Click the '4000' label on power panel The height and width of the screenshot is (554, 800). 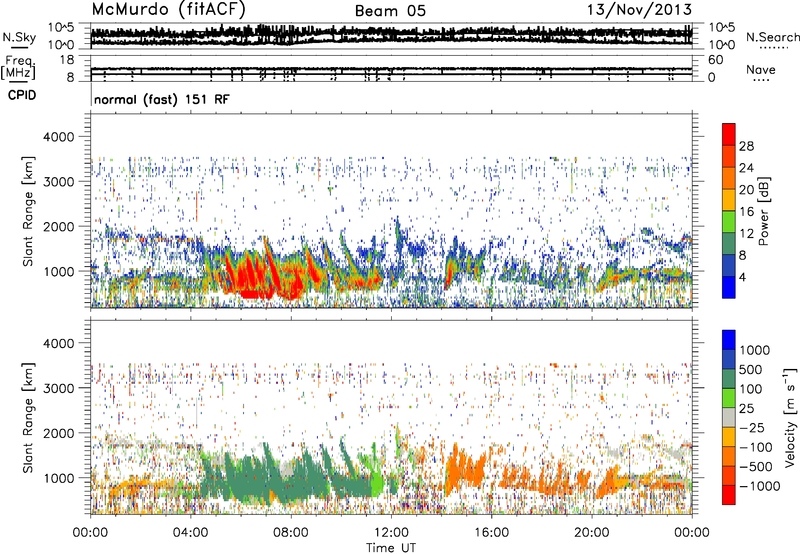58,137
